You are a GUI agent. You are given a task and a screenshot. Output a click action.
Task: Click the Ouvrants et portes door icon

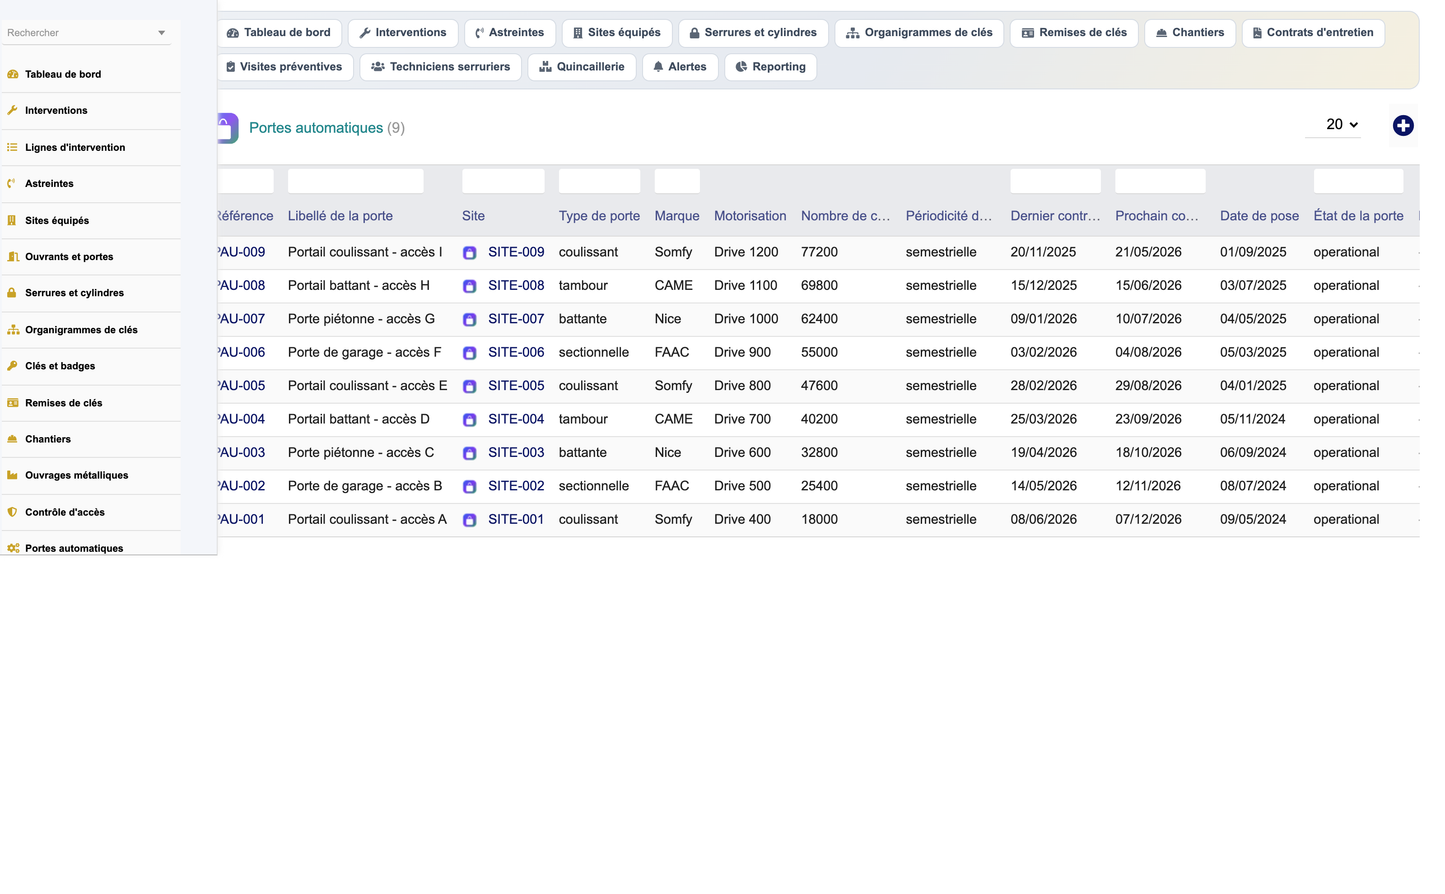coord(13,256)
